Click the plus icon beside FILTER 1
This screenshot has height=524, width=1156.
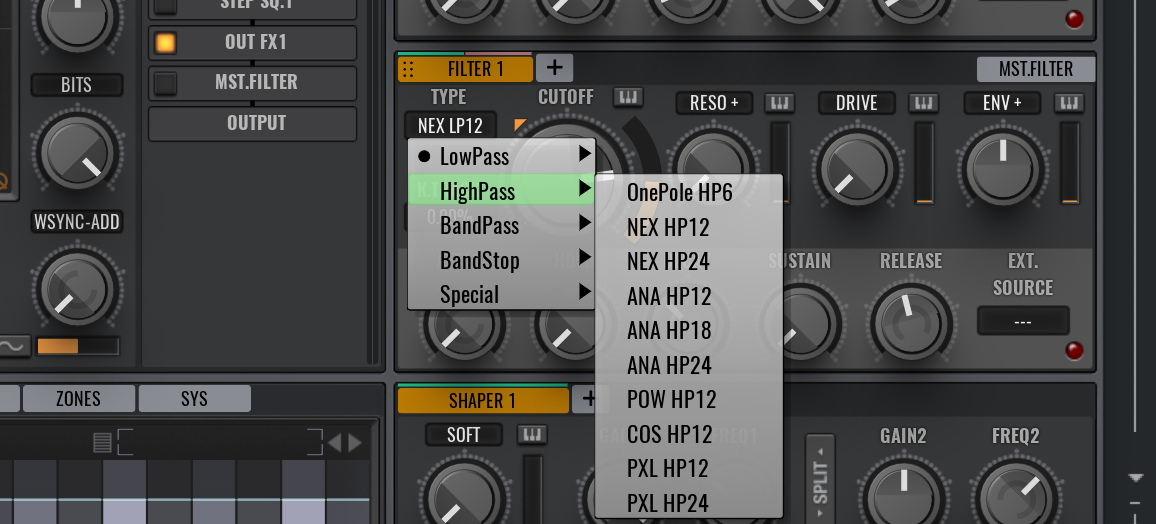click(x=554, y=69)
